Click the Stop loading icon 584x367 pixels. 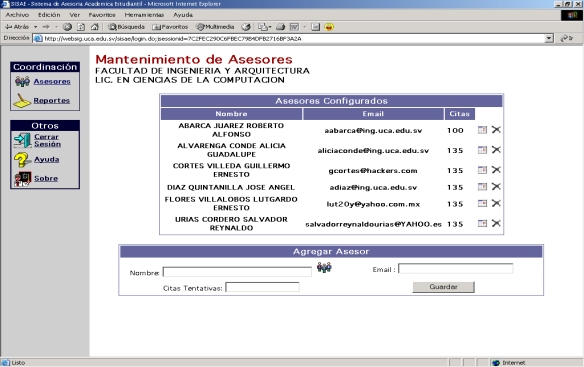(x=67, y=27)
